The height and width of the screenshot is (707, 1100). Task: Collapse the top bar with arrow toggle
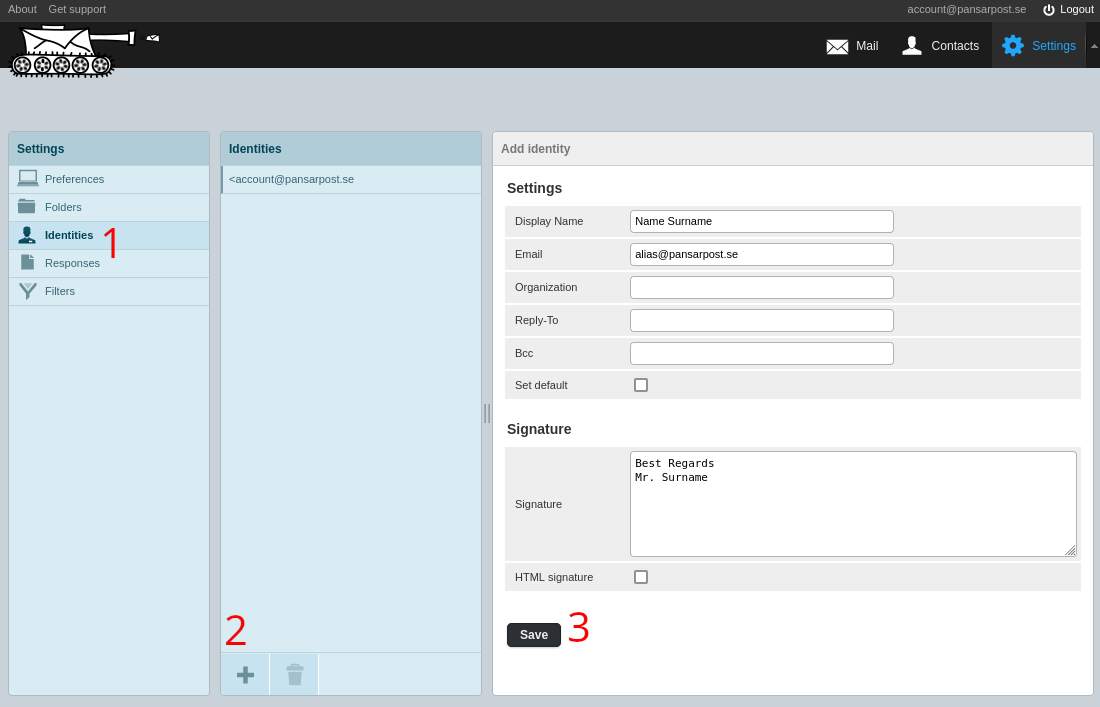pos(1094,46)
